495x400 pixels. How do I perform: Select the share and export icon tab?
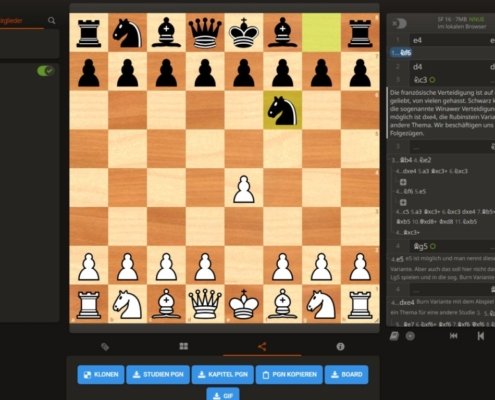262,347
